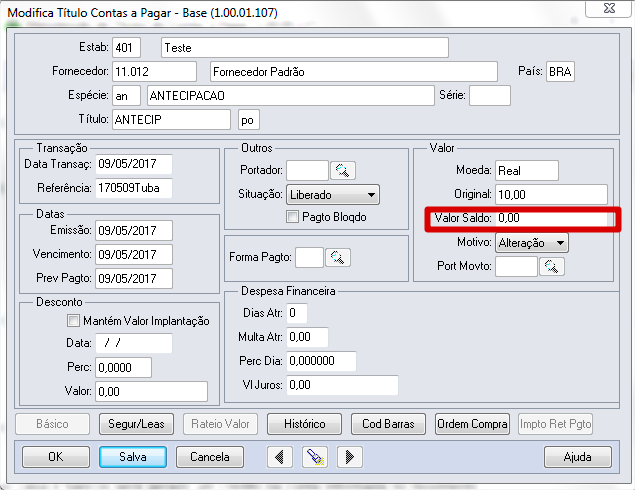Click the Data Transaç date field
The width and height of the screenshot is (635, 490).
(x=134, y=164)
